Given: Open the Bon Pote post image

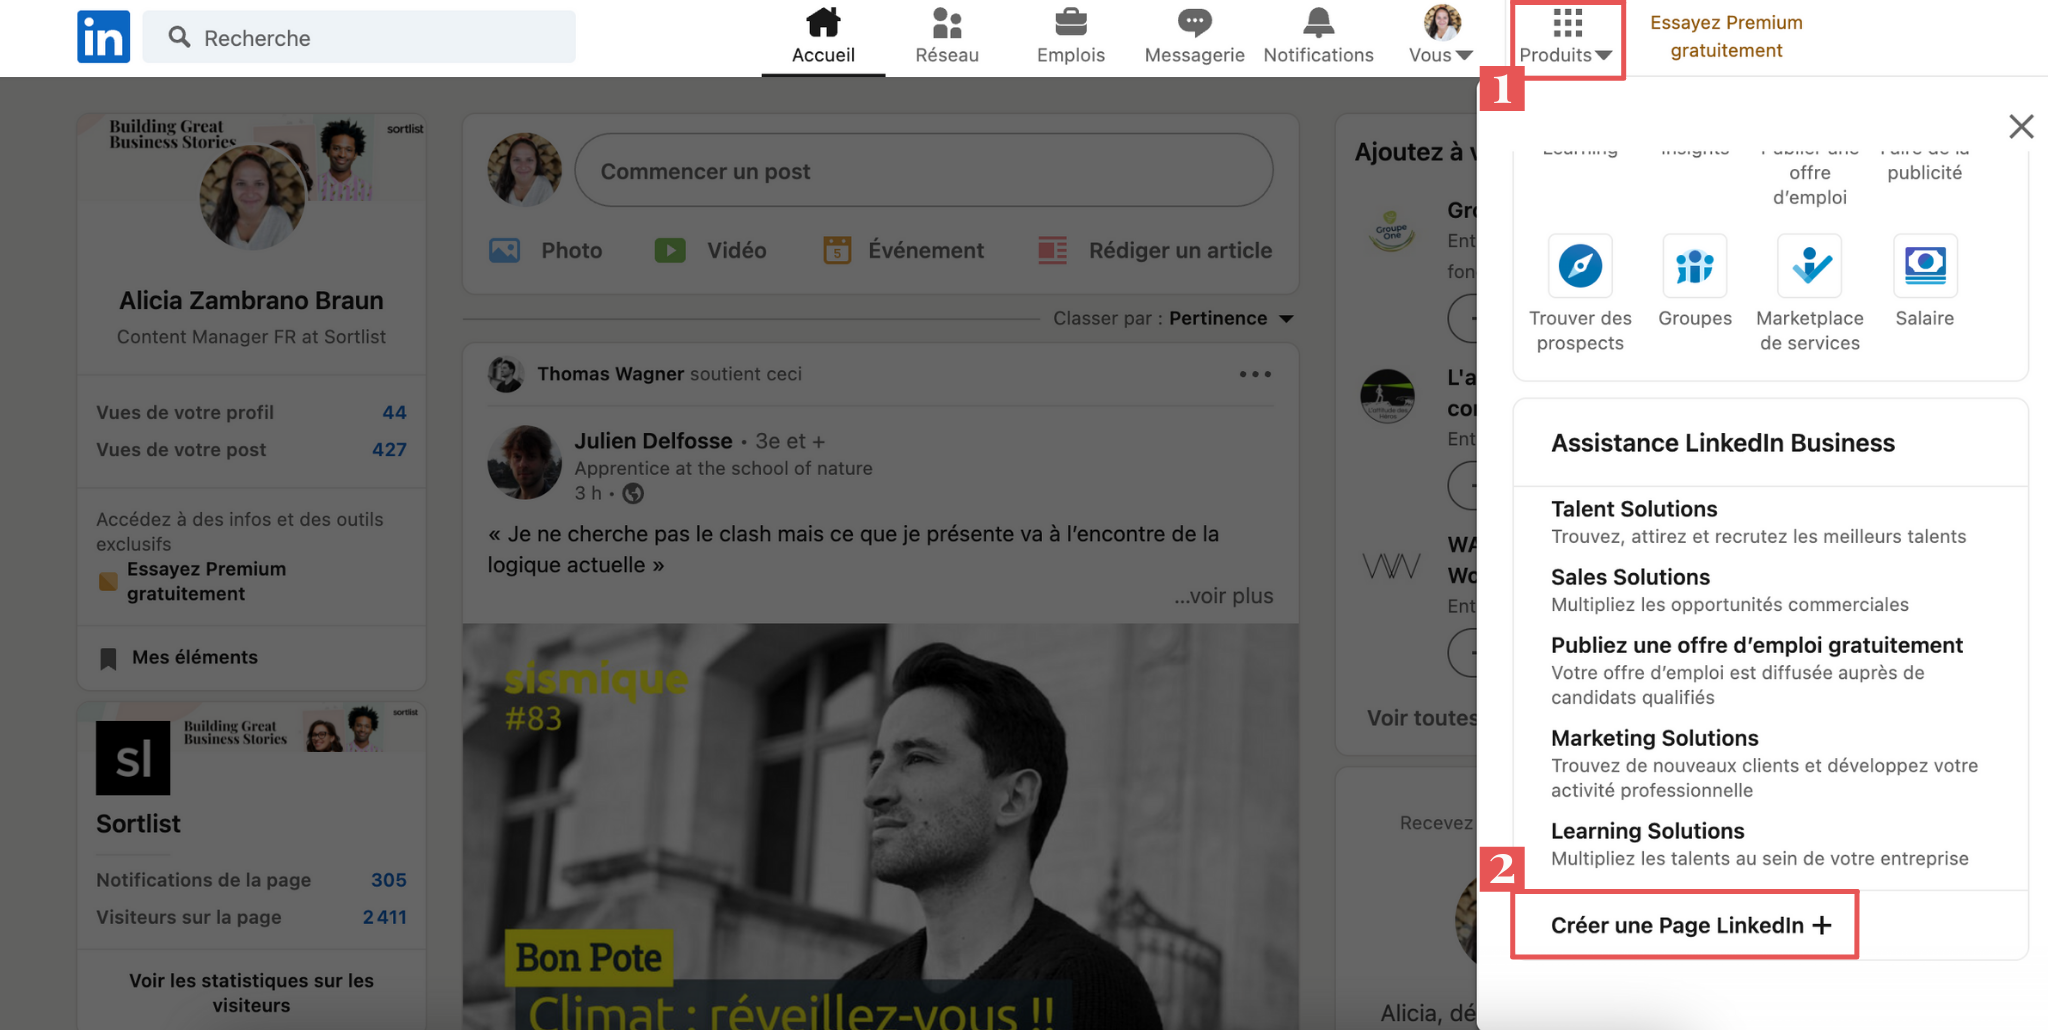Looking at the screenshot, I should pyautogui.click(x=880, y=827).
